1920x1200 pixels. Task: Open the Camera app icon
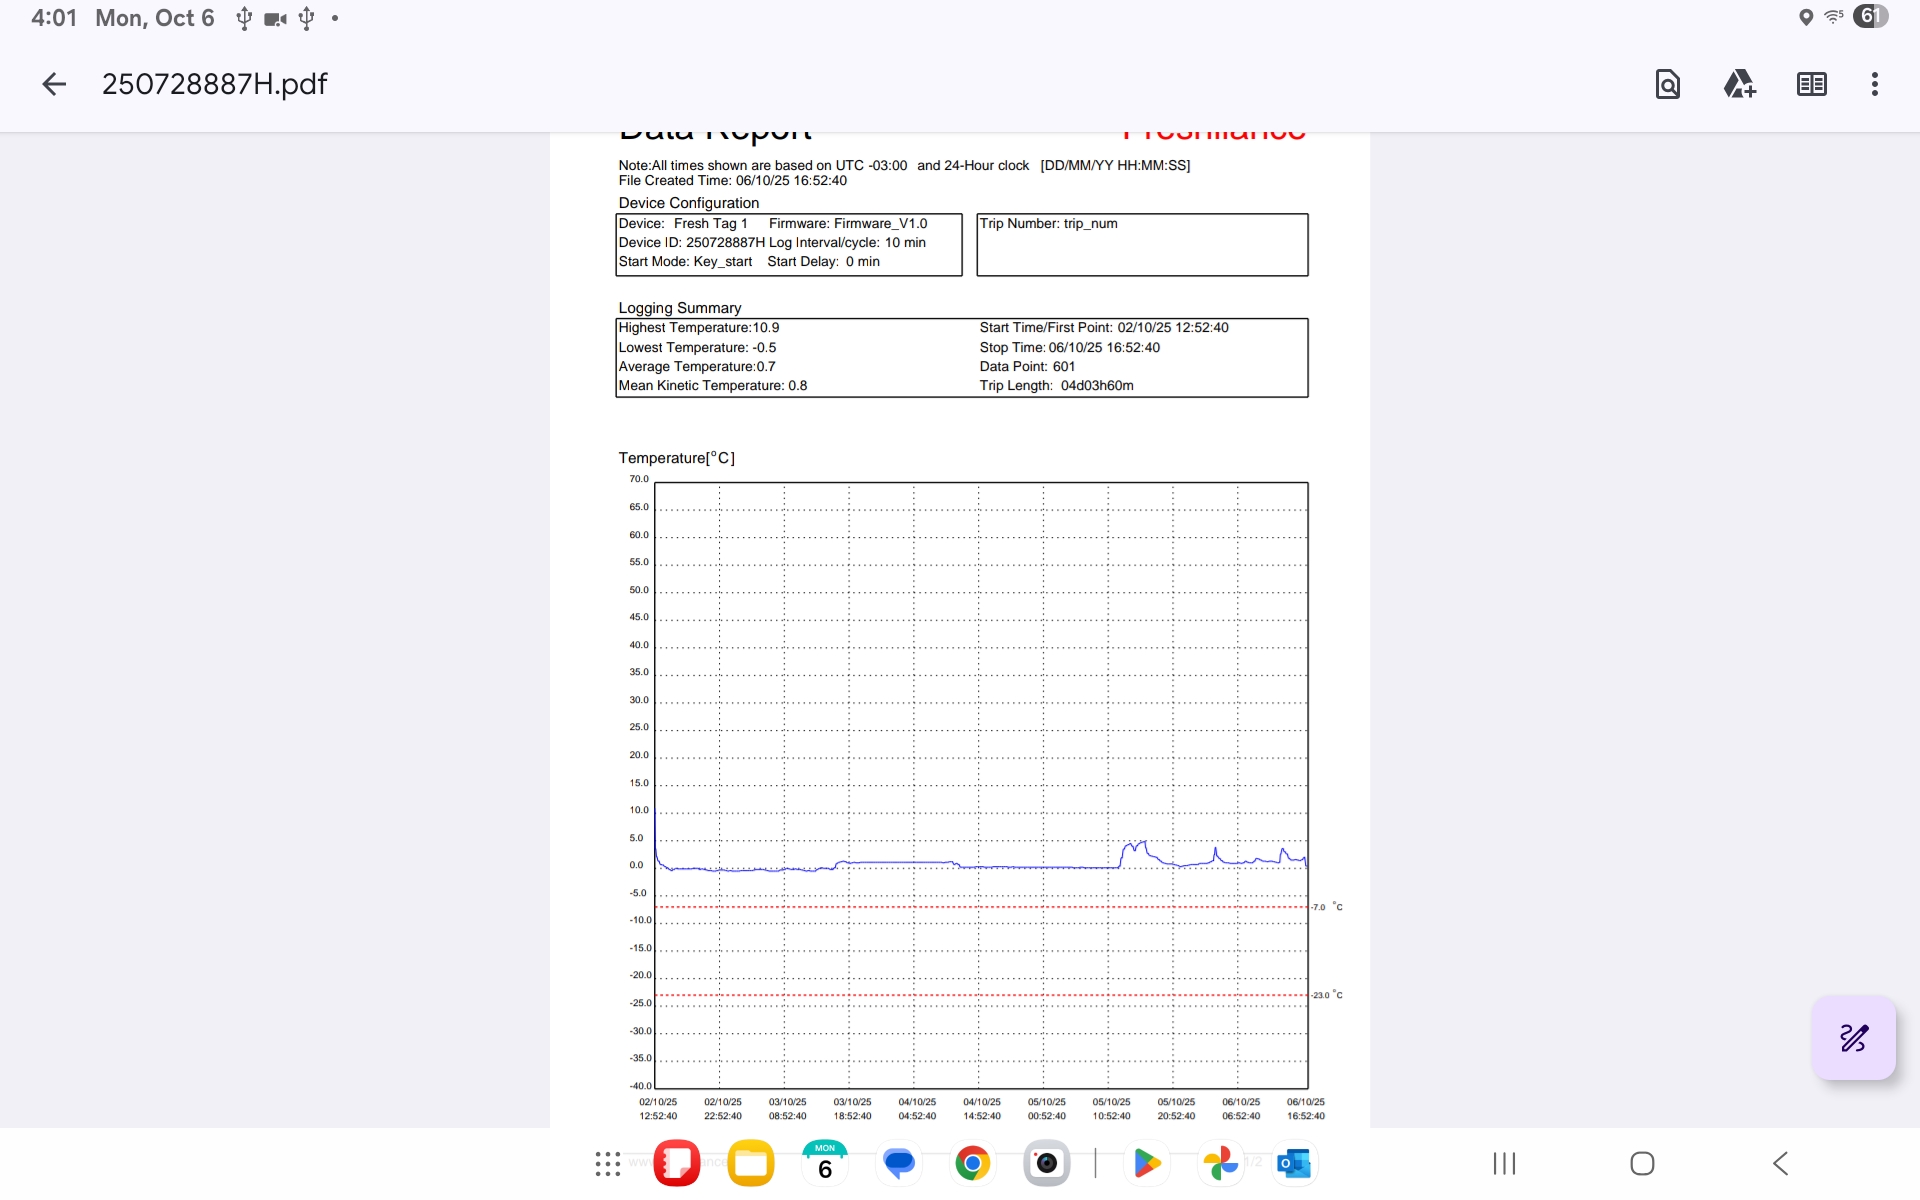click(1046, 1163)
